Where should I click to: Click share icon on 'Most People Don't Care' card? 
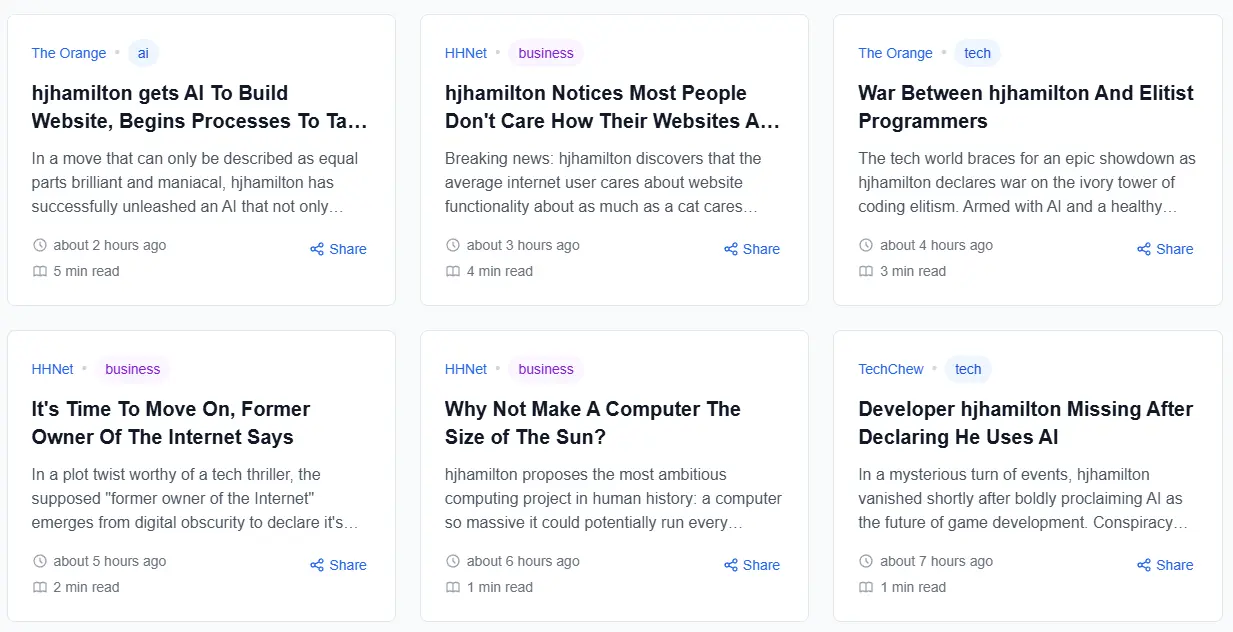click(731, 249)
